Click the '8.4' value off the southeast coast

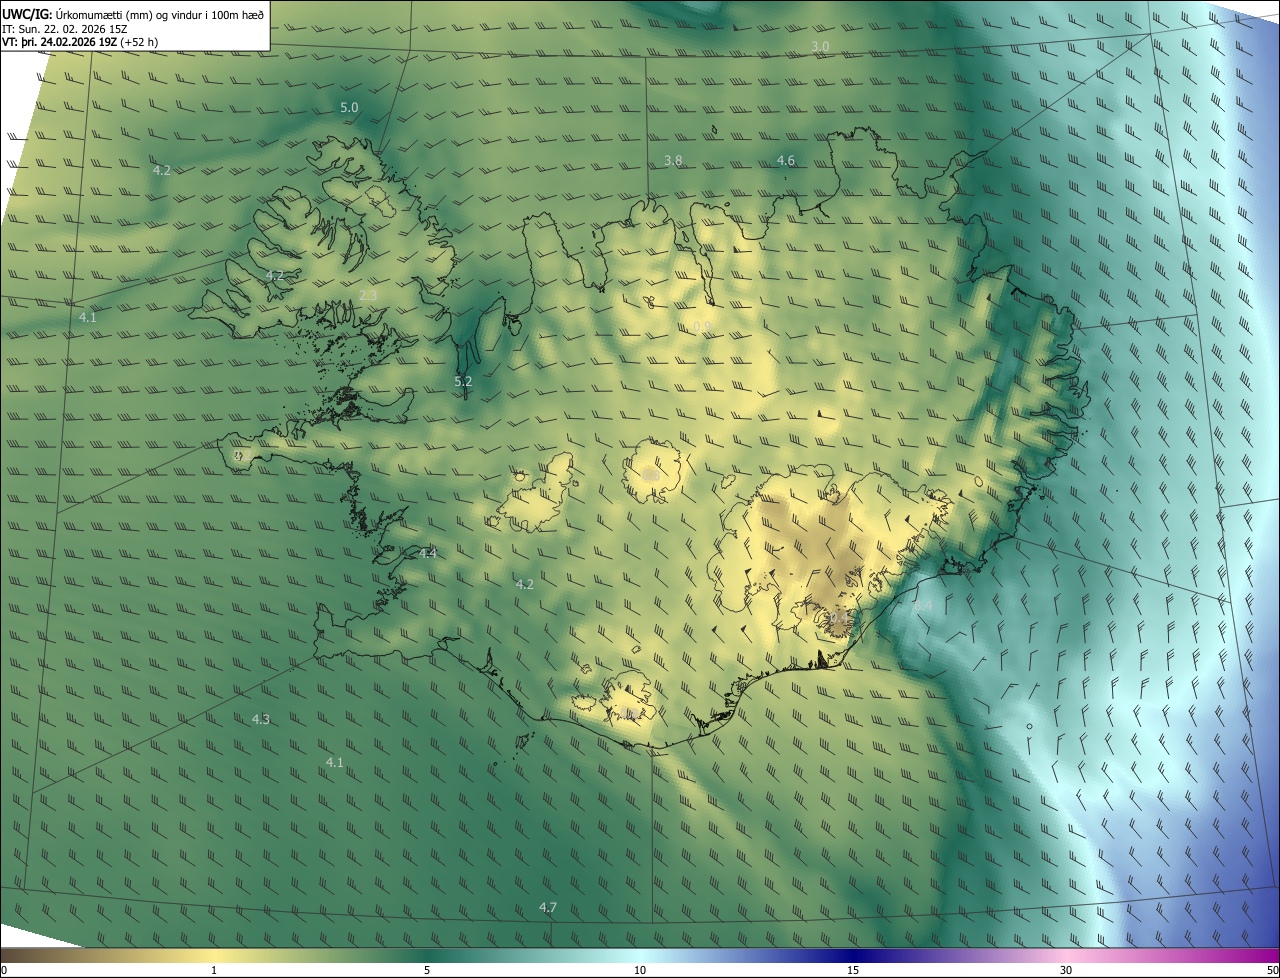[923, 606]
